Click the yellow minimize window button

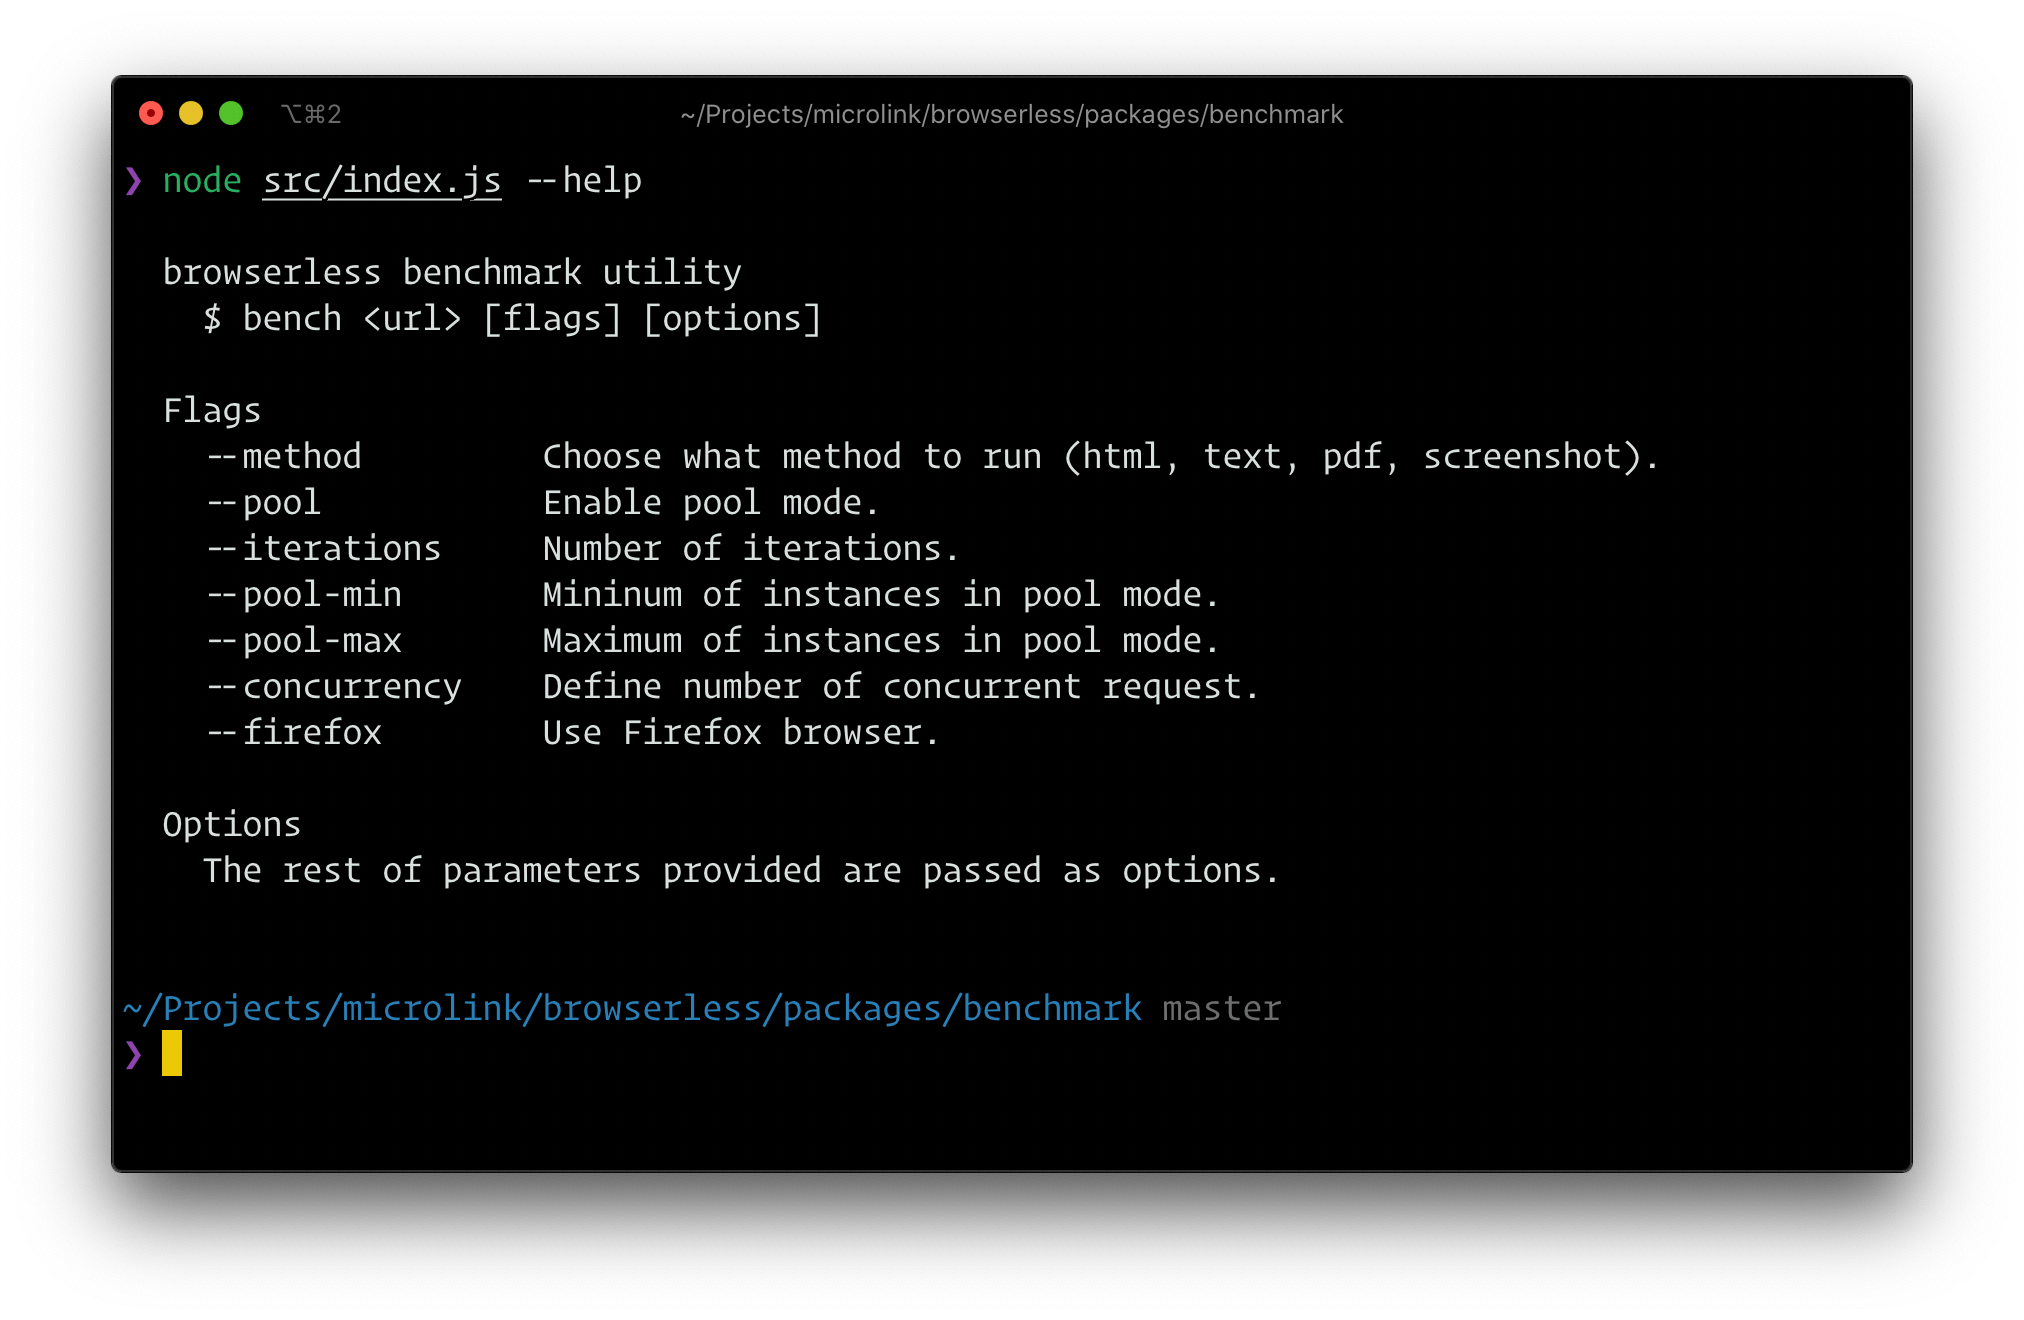[191, 114]
